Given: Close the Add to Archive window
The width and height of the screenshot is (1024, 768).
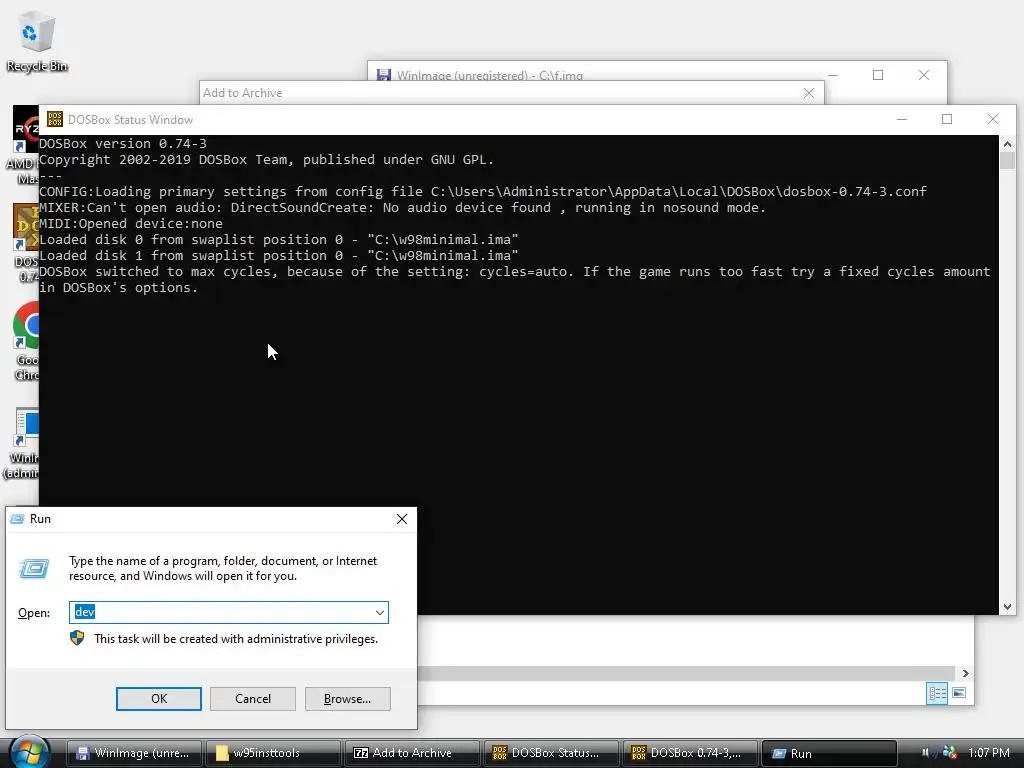Looking at the screenshot, I should tap(808, 93).
